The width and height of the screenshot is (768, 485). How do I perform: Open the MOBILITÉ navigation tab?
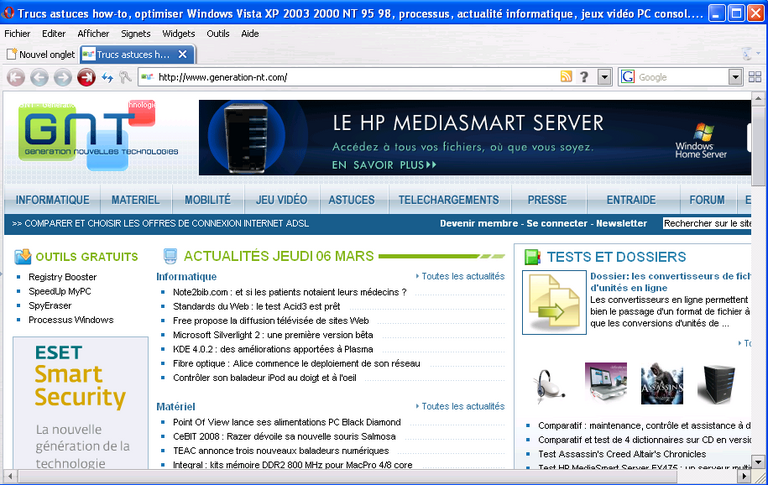coord(208,200)
